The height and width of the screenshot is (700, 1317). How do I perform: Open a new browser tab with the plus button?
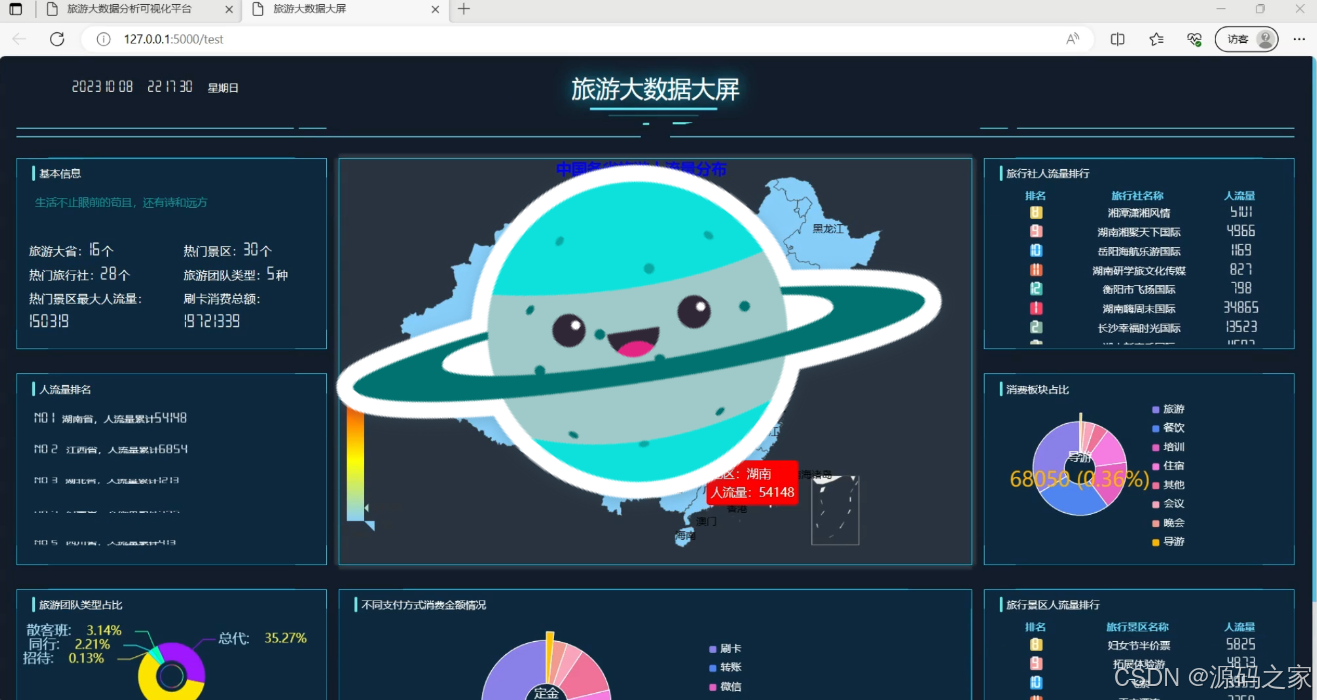[x=462, y=12]
